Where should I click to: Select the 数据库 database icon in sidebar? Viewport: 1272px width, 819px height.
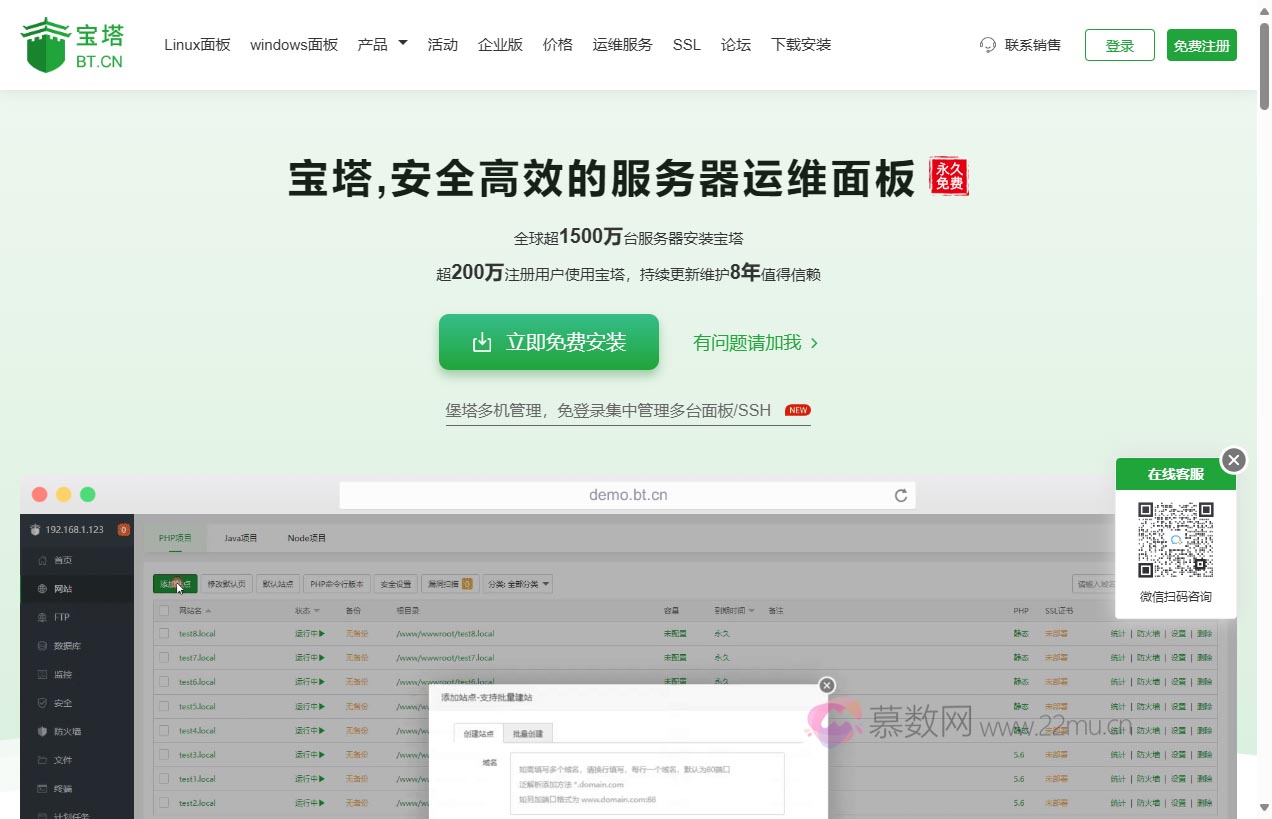pos(42,646)
